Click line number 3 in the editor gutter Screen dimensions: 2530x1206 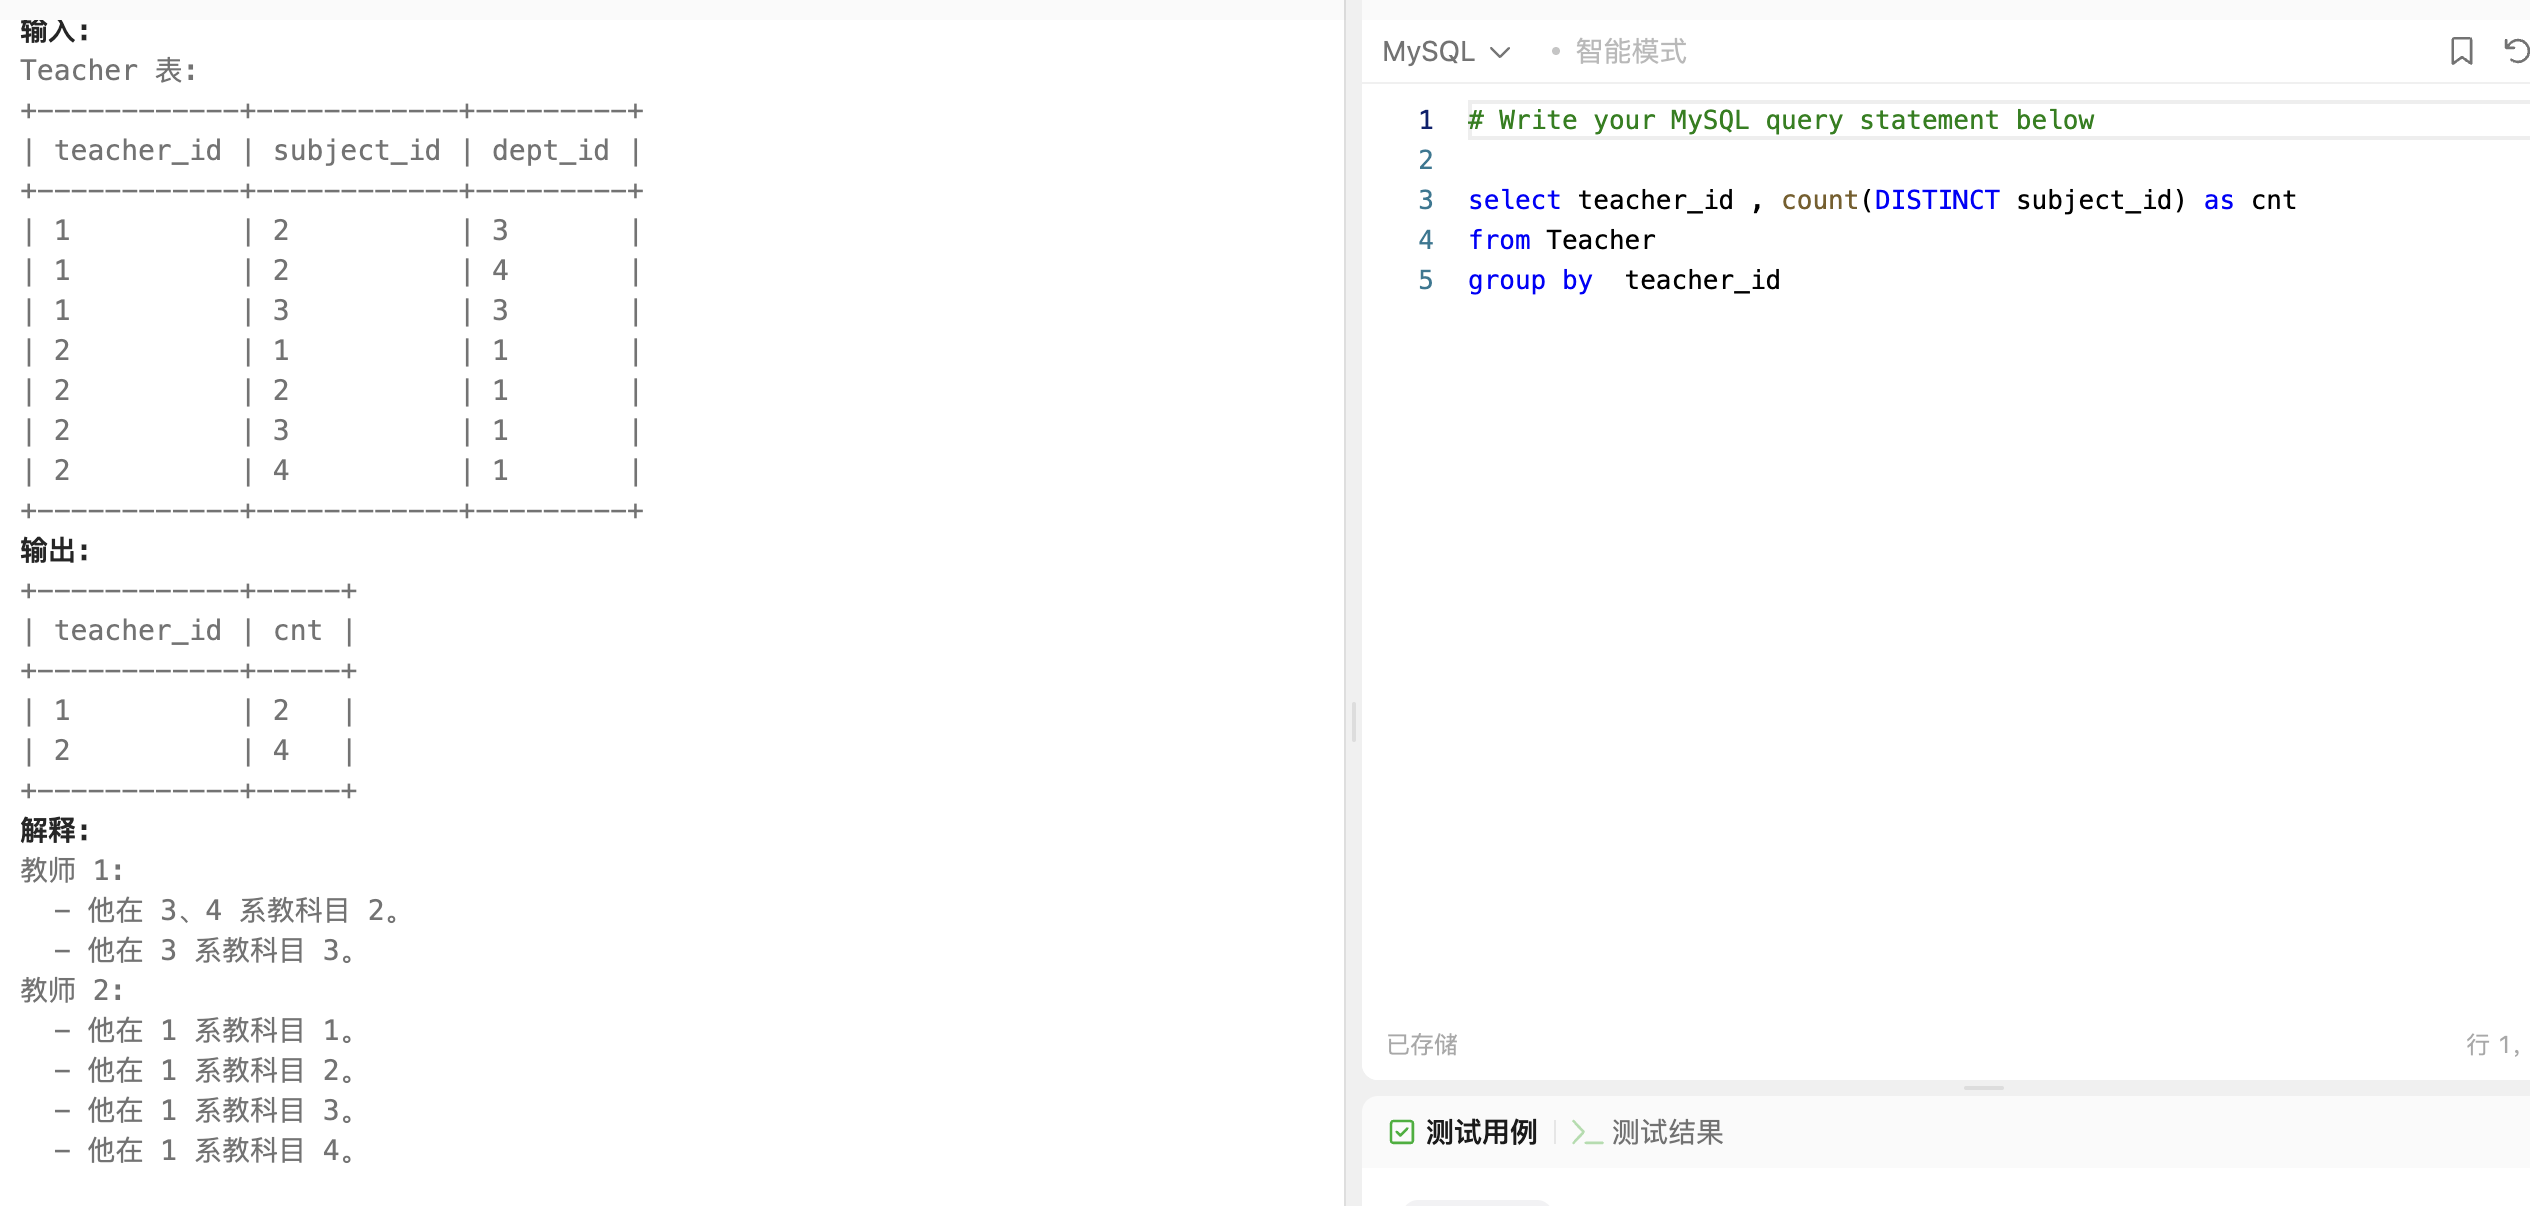1425,200
